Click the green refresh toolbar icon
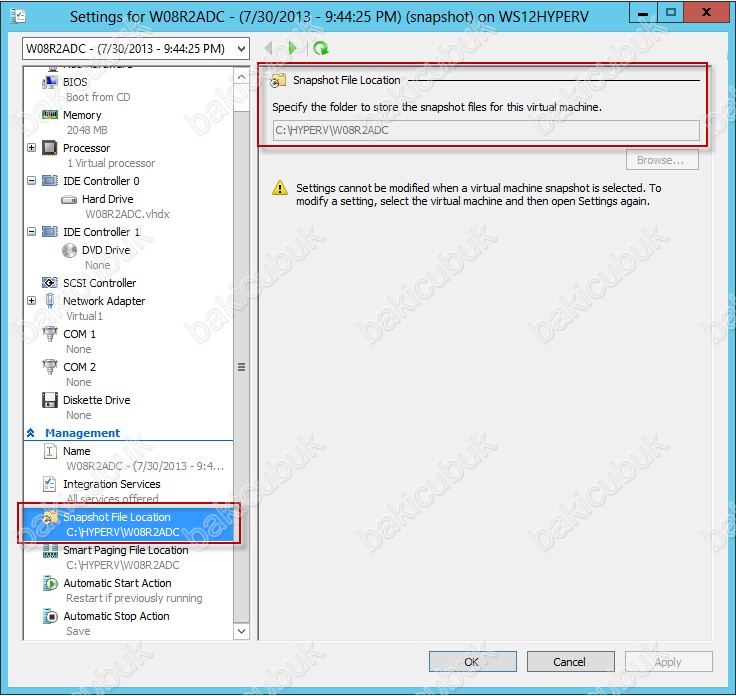Viewport: 736px width, 696px height. click(321, 48)
